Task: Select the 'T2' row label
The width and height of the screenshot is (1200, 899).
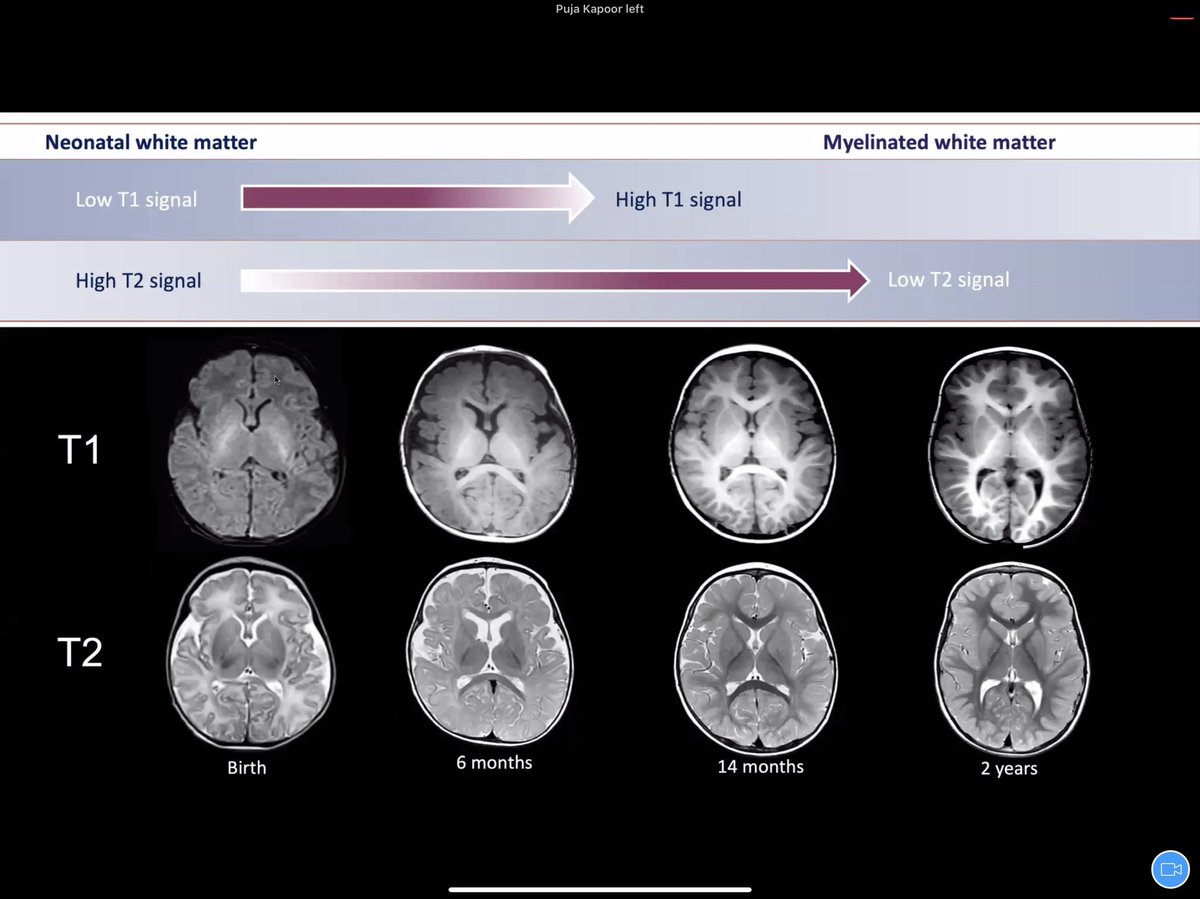Action: (79, 653)
